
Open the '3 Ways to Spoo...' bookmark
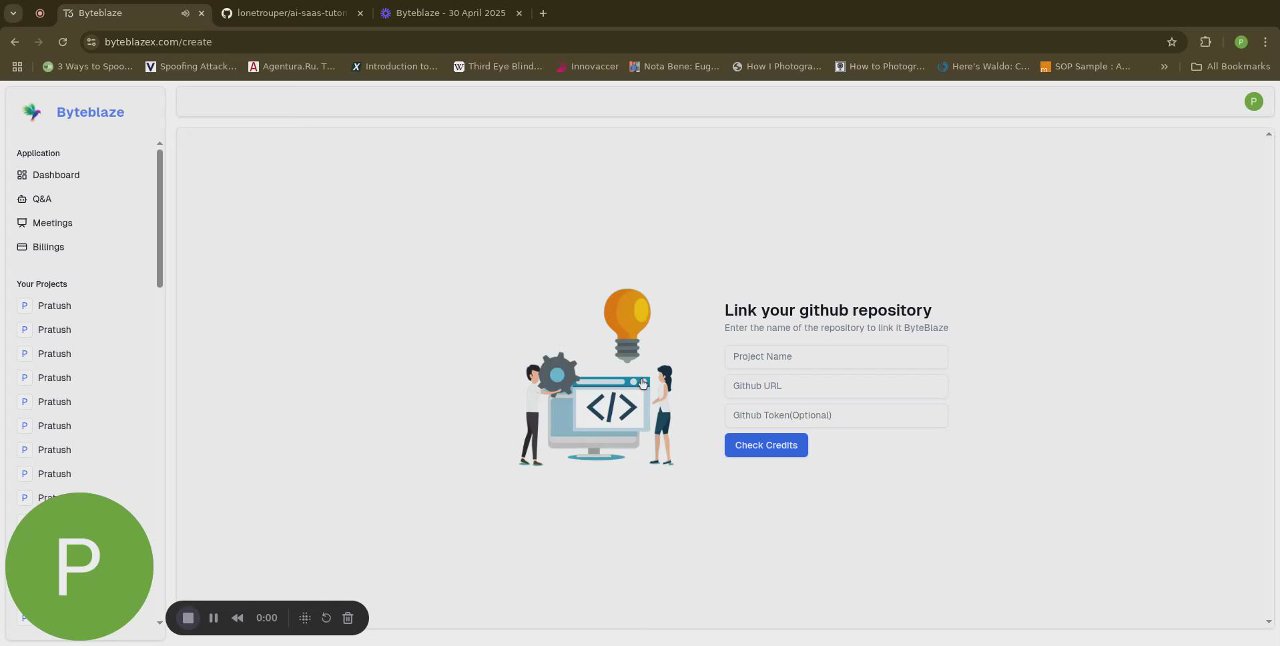(88, 67)
